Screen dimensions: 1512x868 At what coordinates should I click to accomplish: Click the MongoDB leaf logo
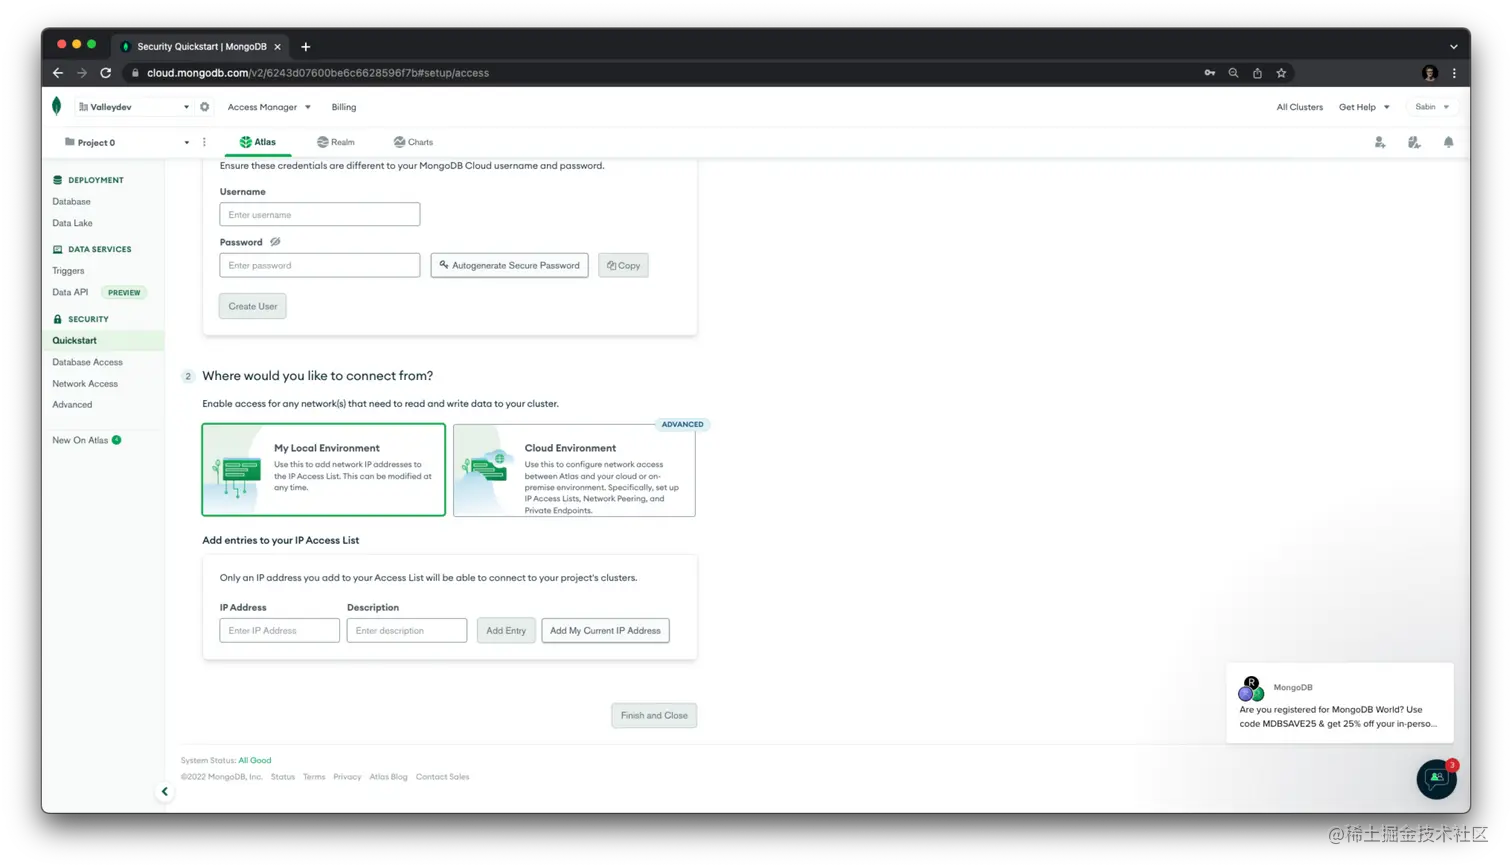click(57, 106)
